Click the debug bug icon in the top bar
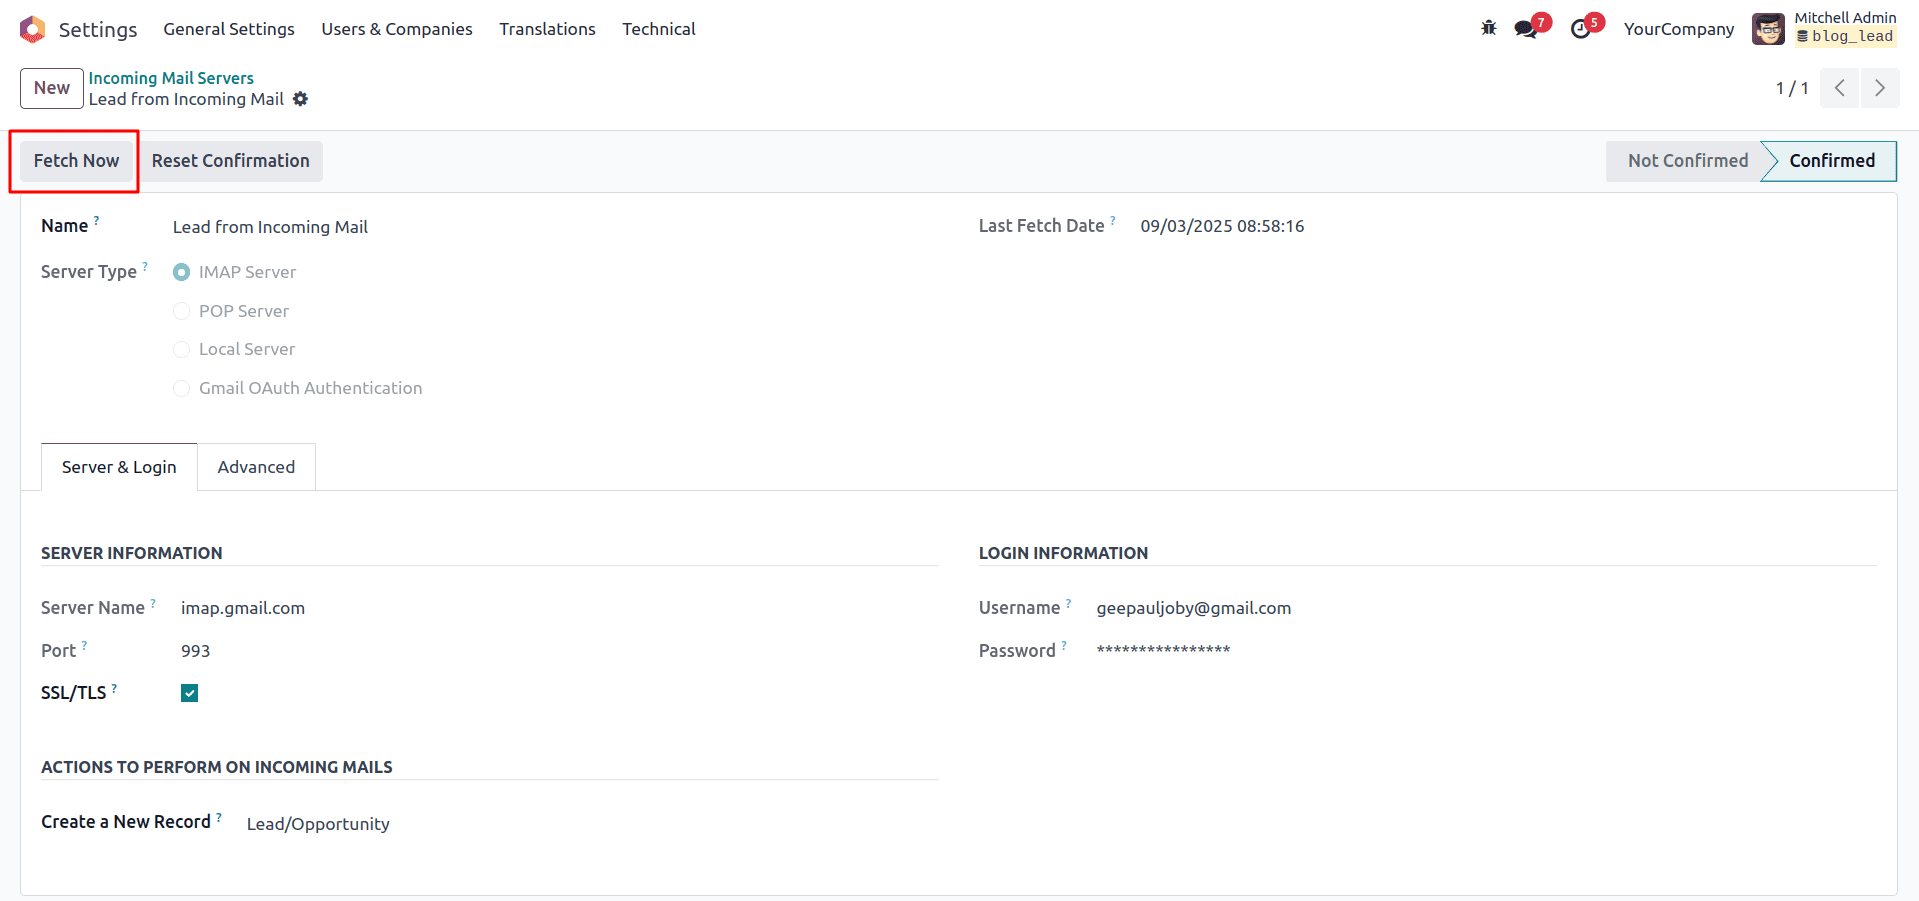Screen dimensions: 1919x901 pos(1487,28)
